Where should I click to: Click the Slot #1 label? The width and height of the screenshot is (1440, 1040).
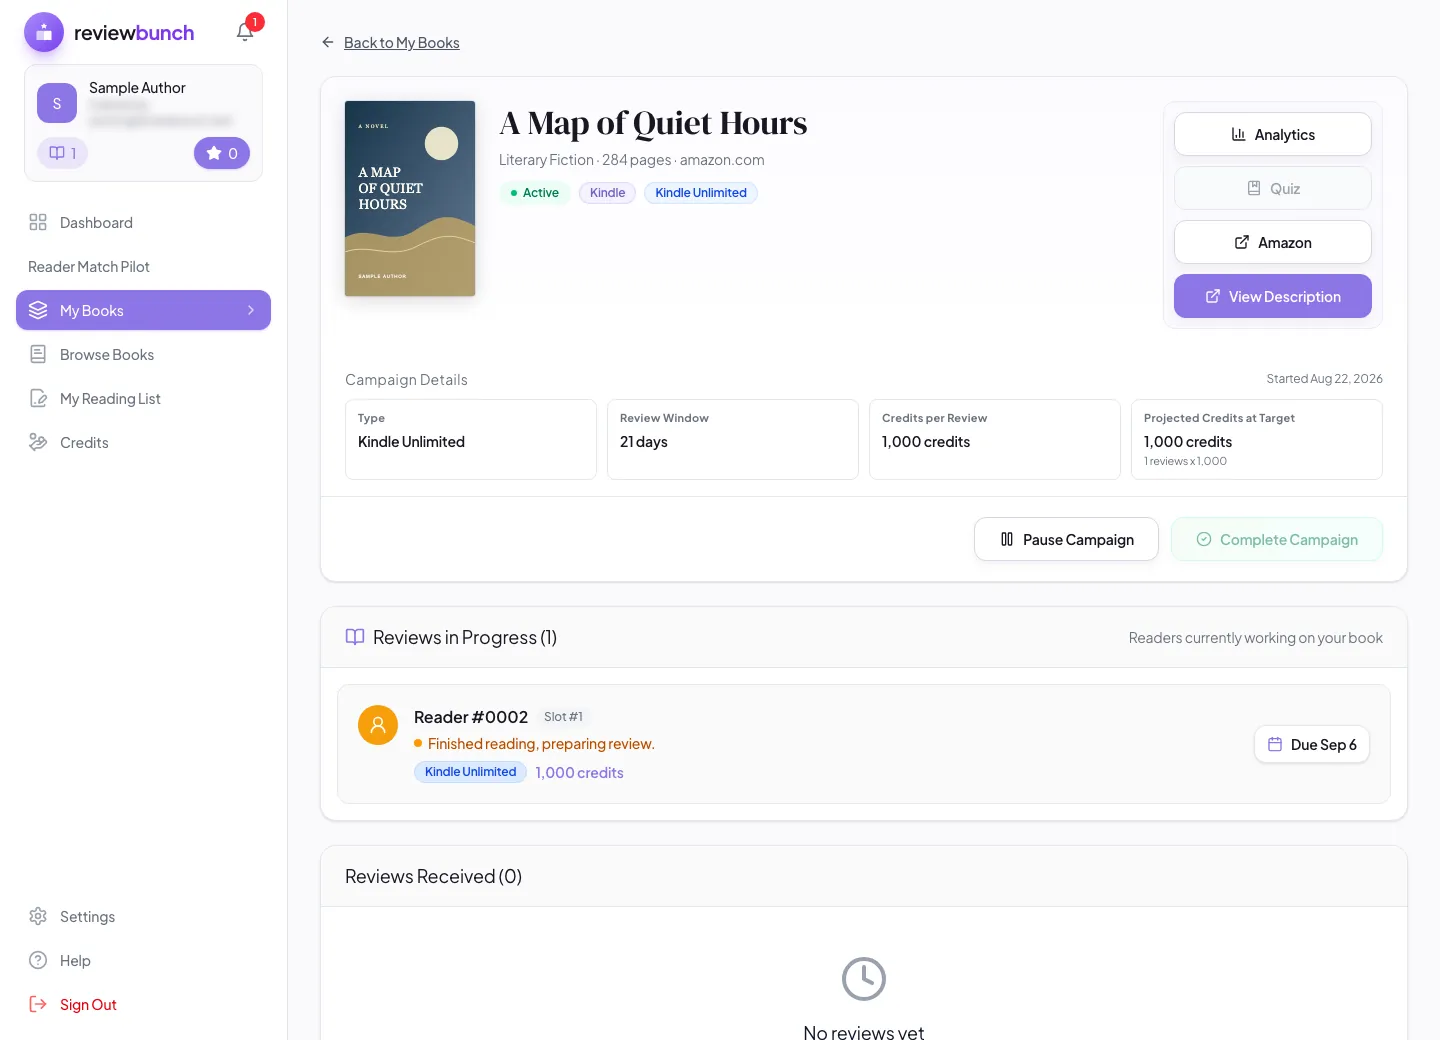coord(563,717)
